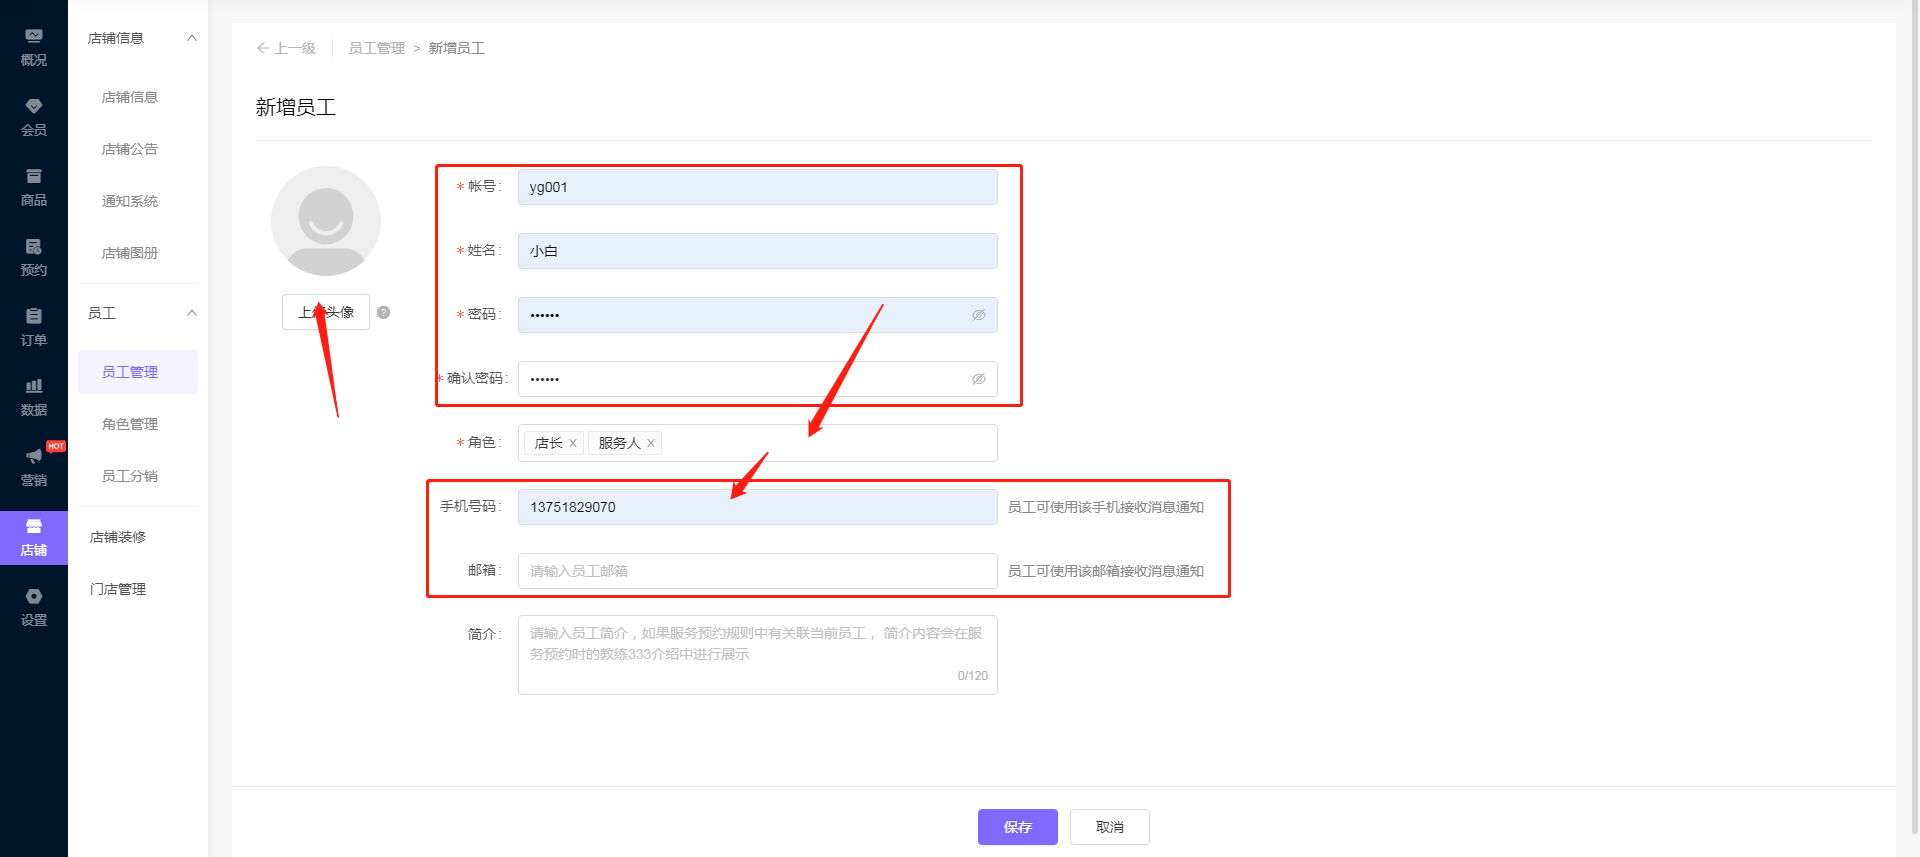Open the 营销 marketing section
1920x857 pixels.
tap(34, 467)
